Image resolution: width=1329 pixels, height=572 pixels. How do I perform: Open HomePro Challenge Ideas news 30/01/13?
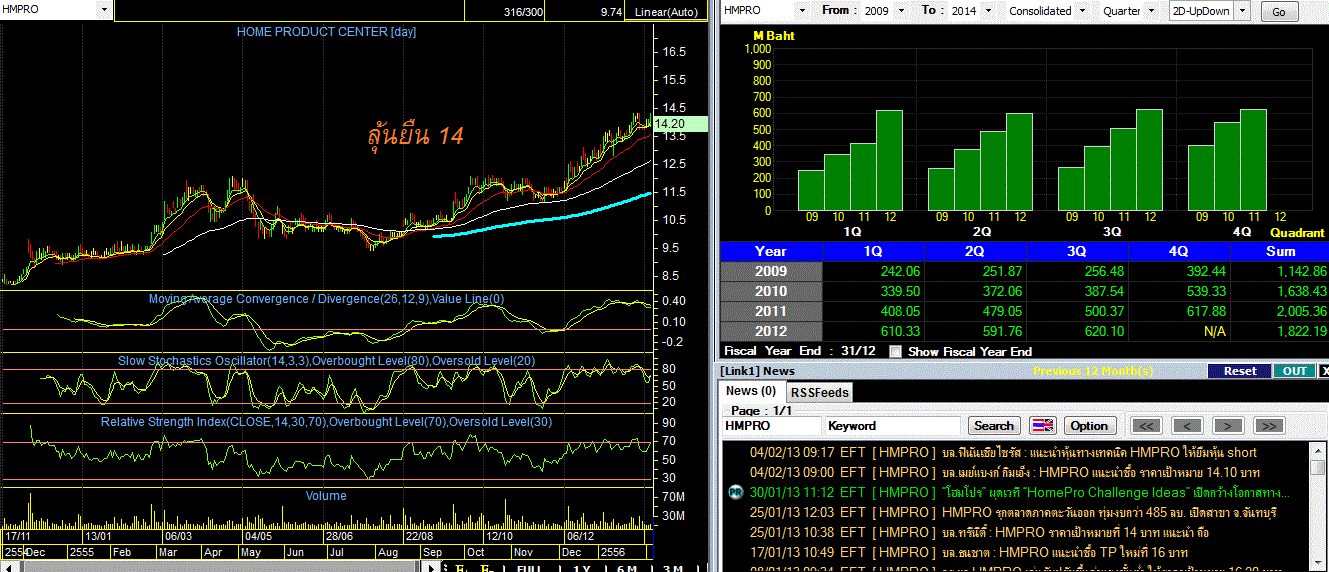click(x=1017, y=492)
